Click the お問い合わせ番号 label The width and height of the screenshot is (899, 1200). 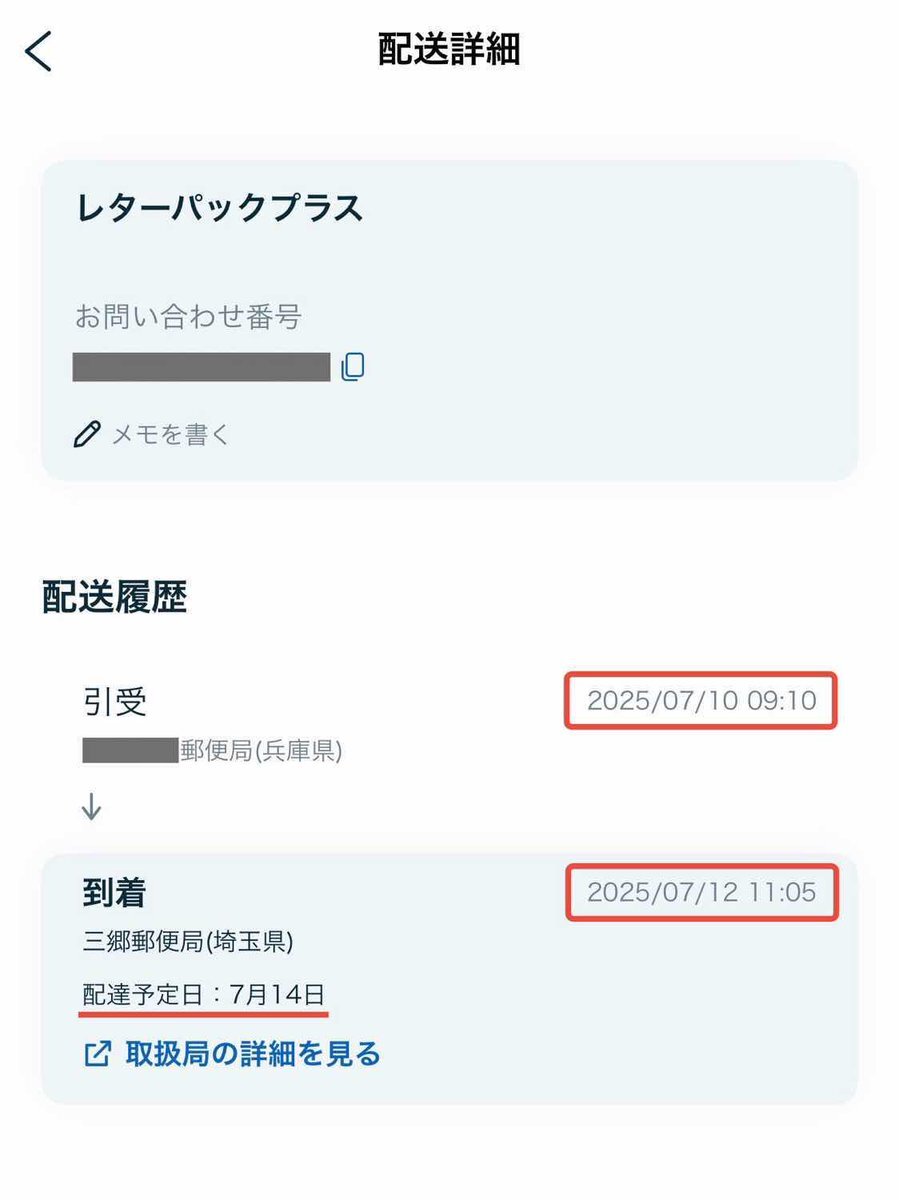pyautogui.click(x=188, y=318)
